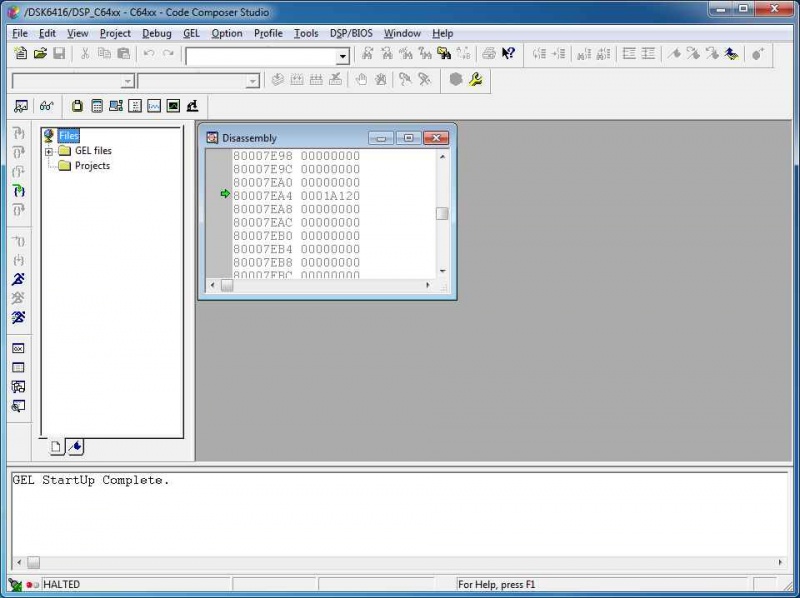Click the context Help pointer icon
The height and width of the screenshot is (598, 800).
tap(508, 54)
